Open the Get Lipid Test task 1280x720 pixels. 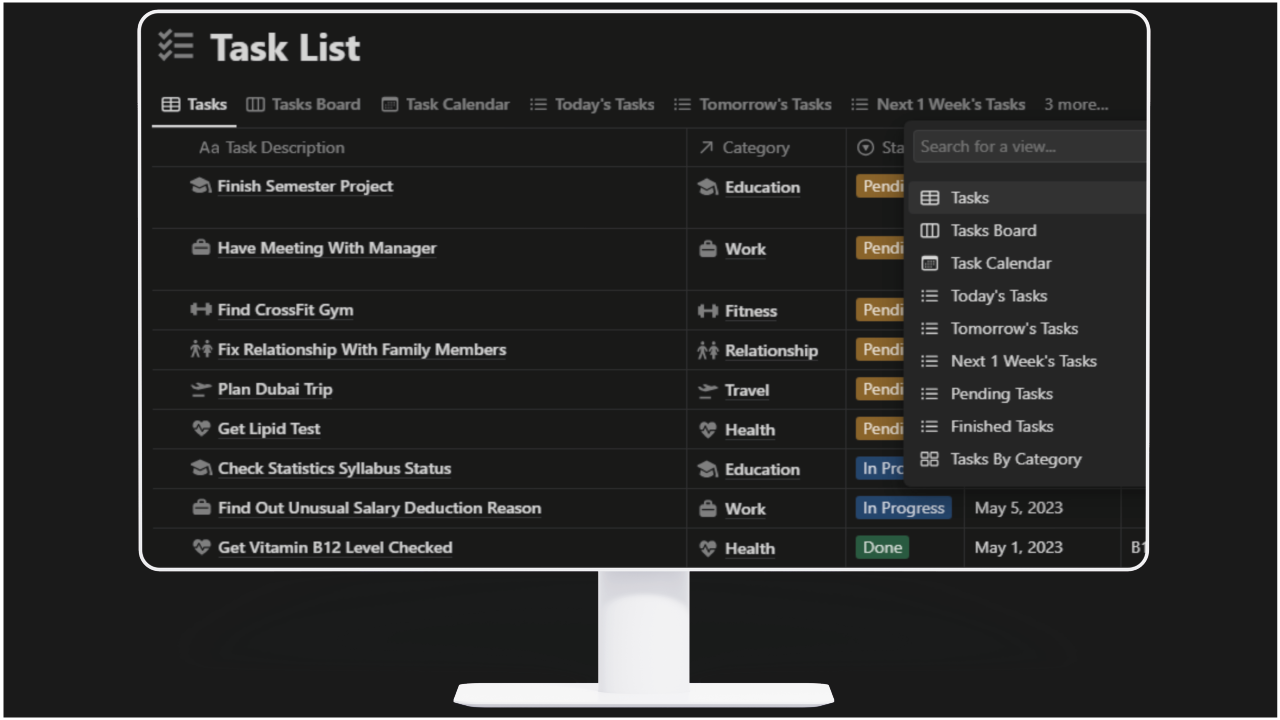tap(269, 428)
